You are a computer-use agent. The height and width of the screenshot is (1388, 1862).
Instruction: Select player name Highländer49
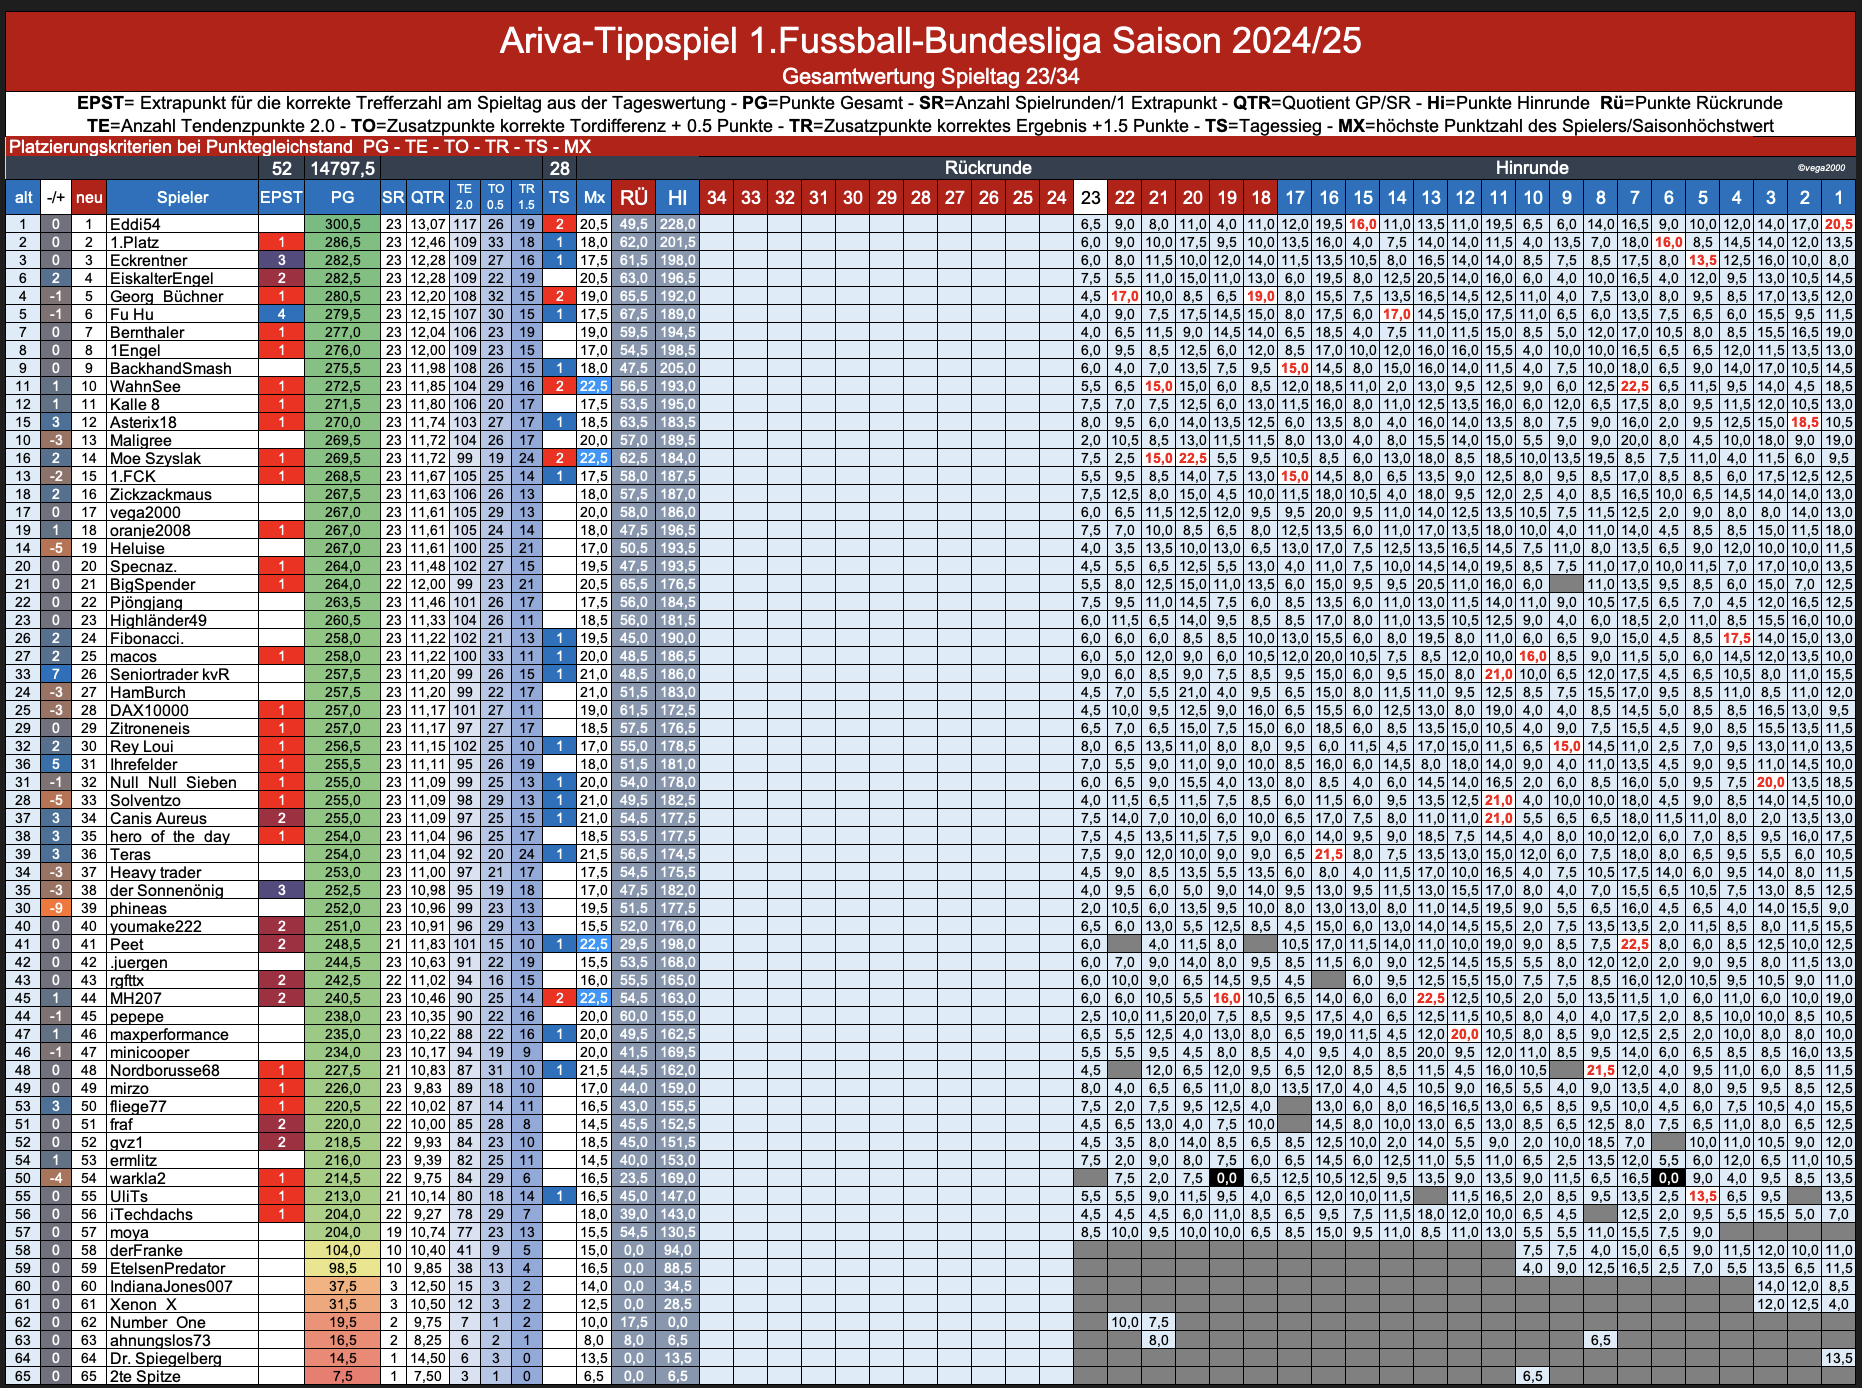[x=158, y=620]
